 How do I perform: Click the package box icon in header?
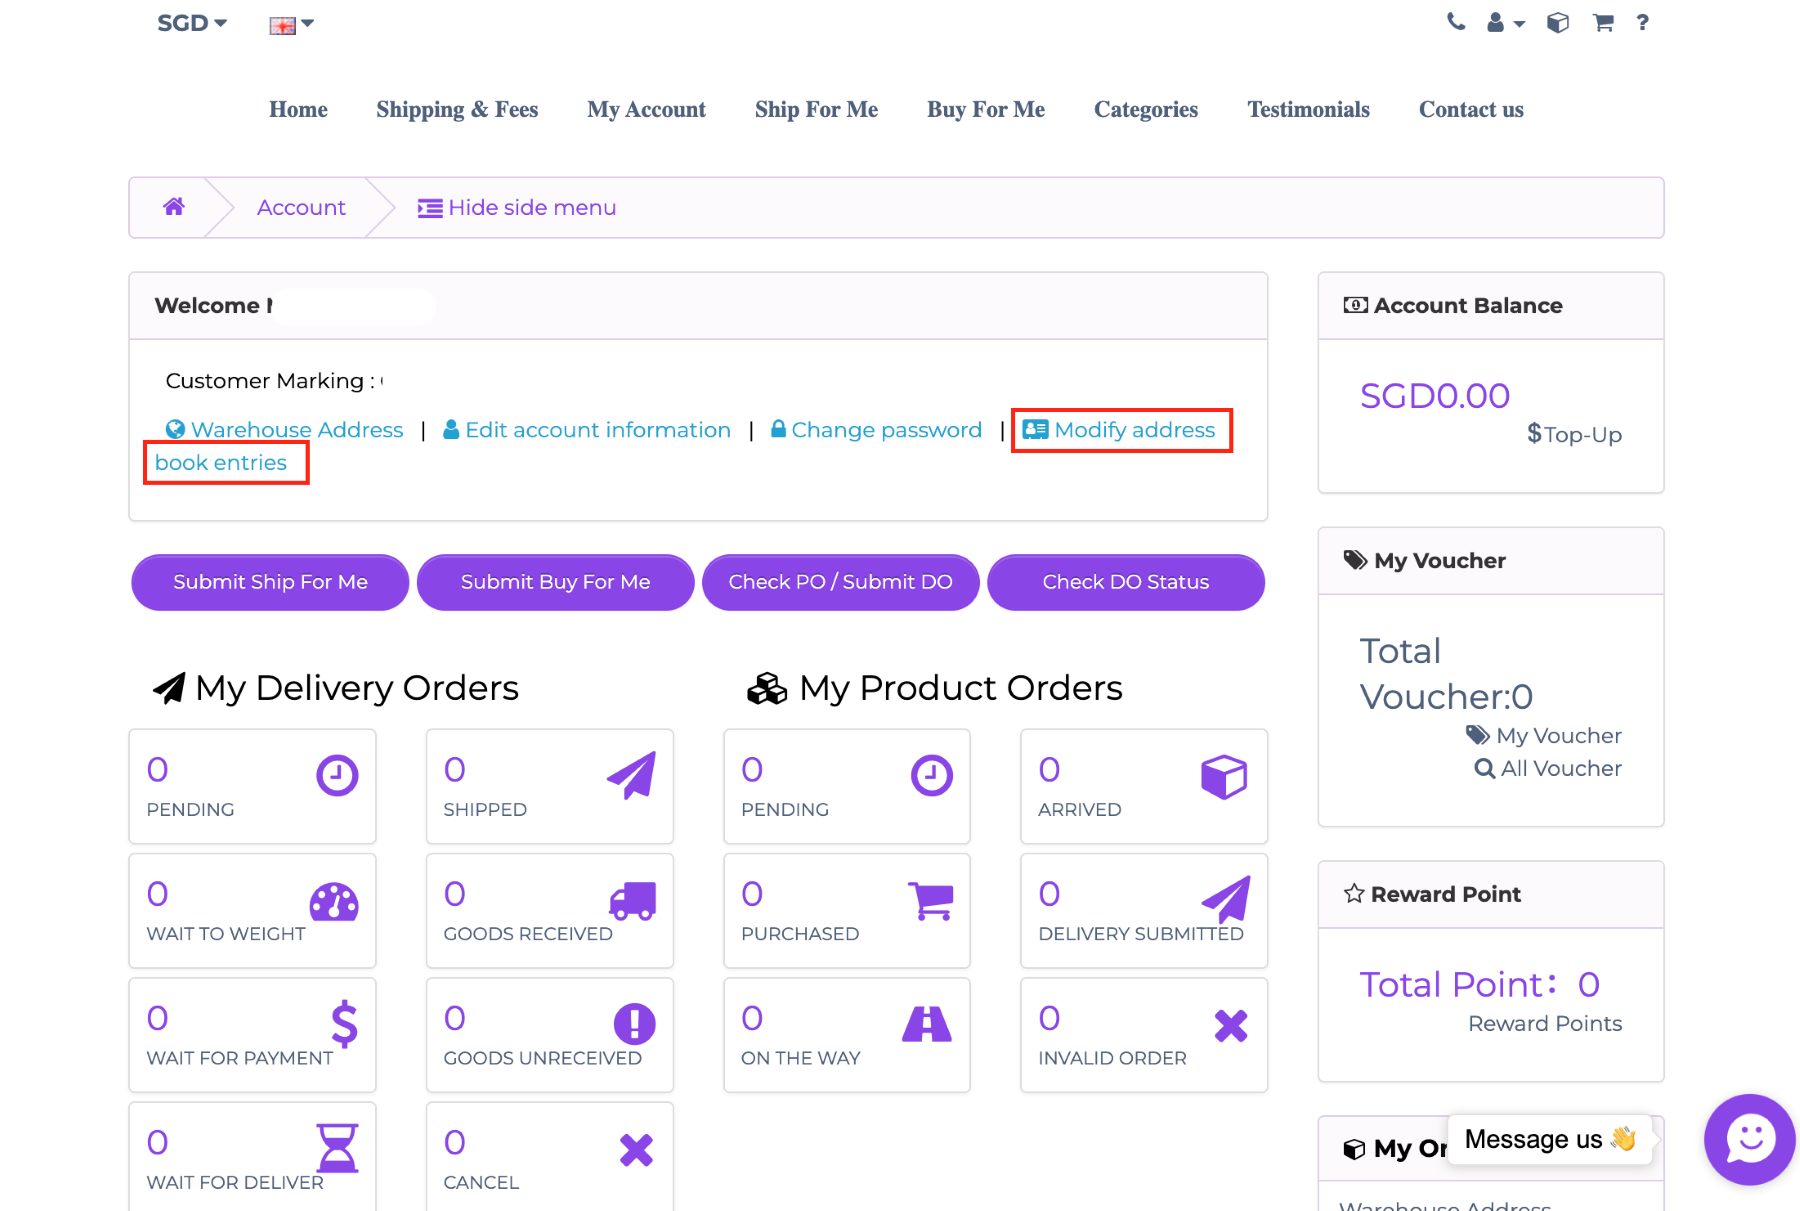(1557, 22)
